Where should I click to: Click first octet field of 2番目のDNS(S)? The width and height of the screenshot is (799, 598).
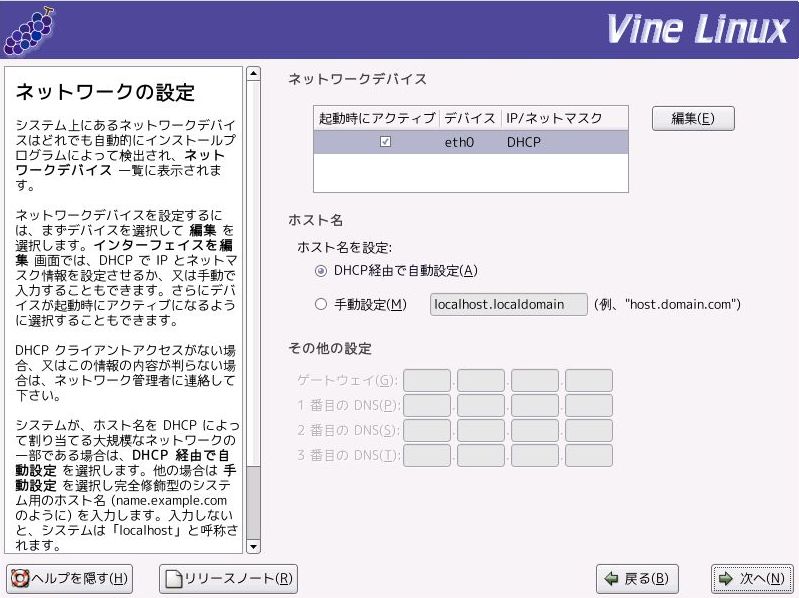click(427, 430)
